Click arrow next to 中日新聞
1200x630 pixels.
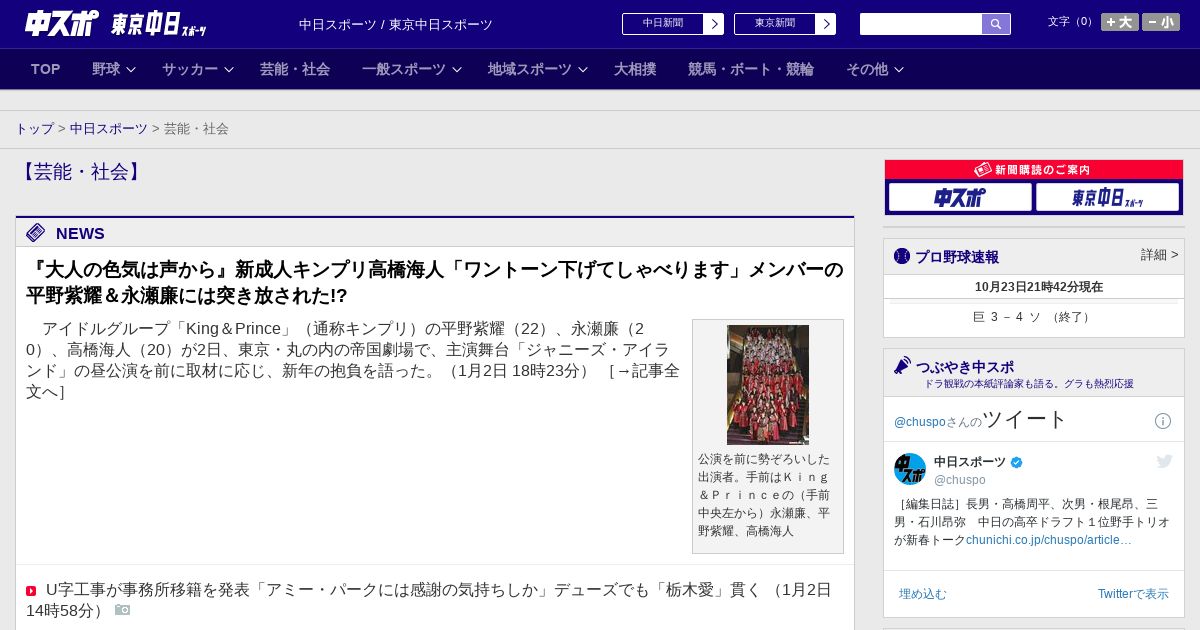pyautogui.click(x=714, y=24)
